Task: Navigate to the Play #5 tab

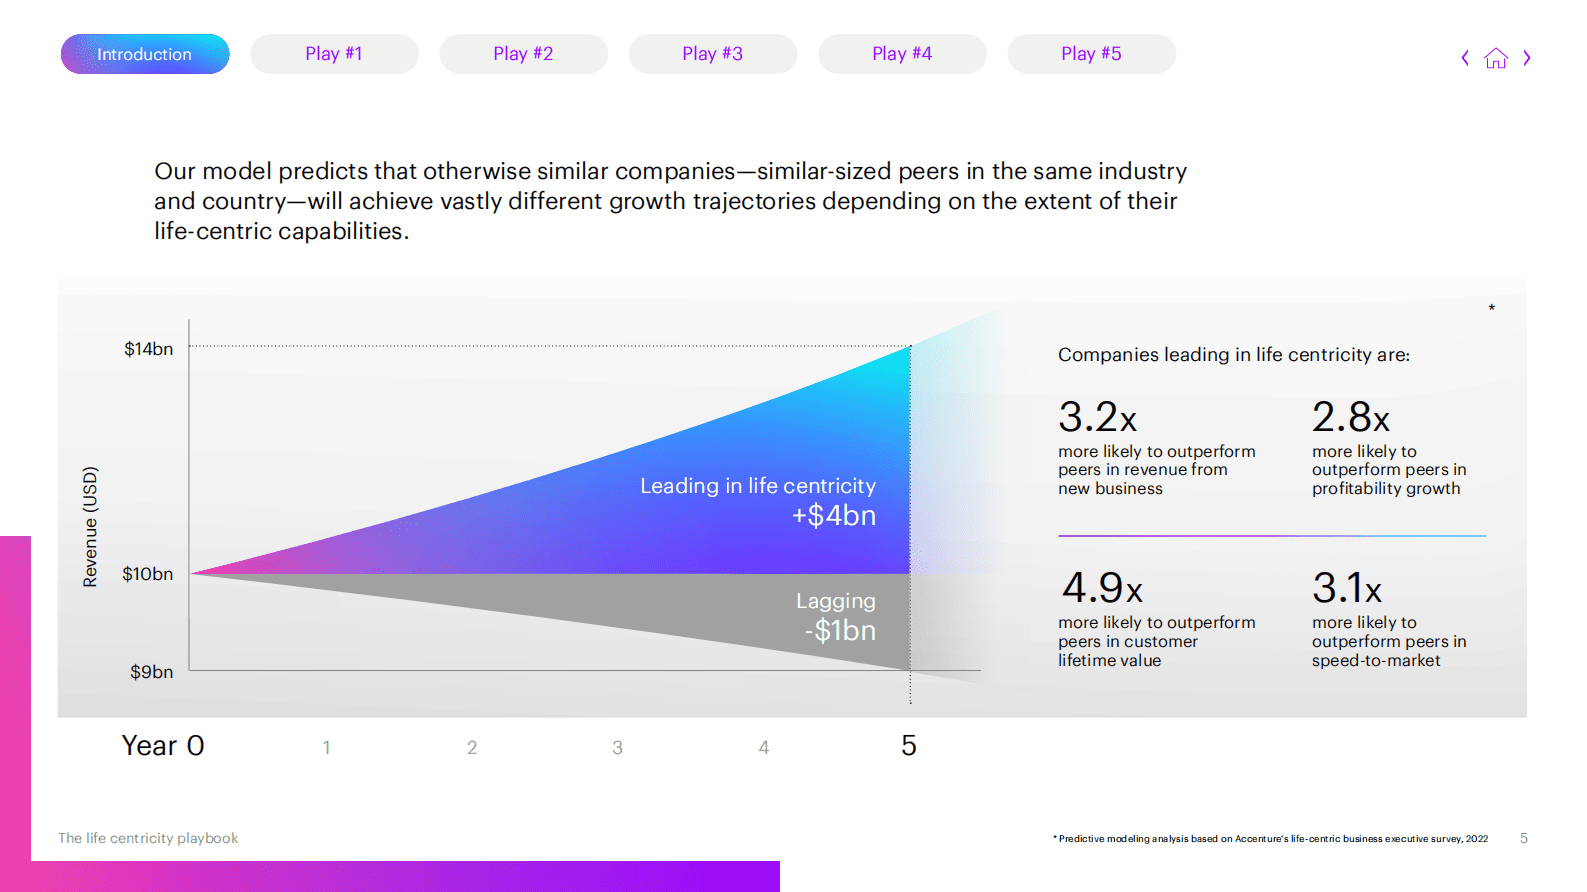Action: pyautogui.click(x=1091, y=54)
